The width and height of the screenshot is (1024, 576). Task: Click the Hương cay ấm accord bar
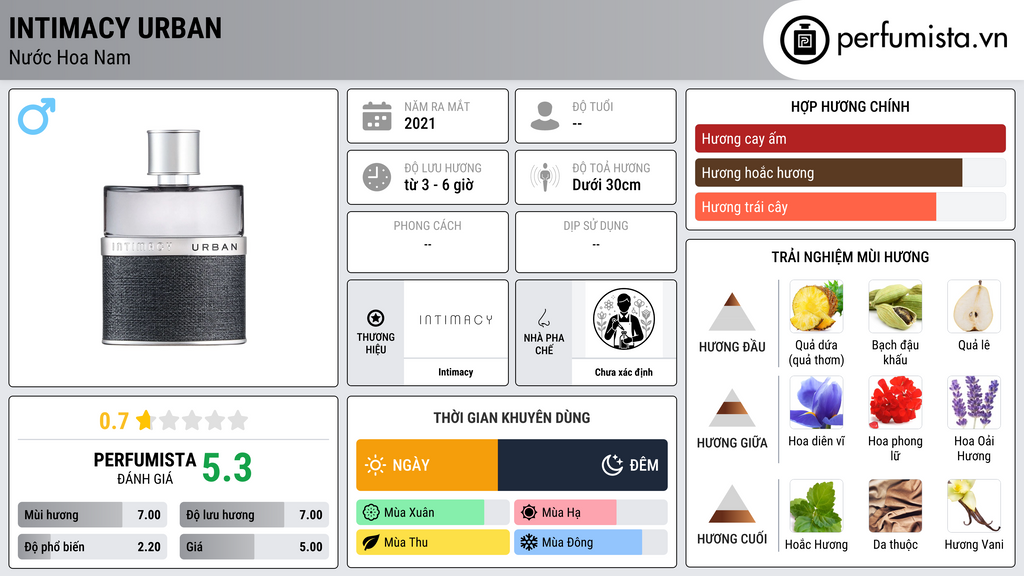(x=850, y=138)
